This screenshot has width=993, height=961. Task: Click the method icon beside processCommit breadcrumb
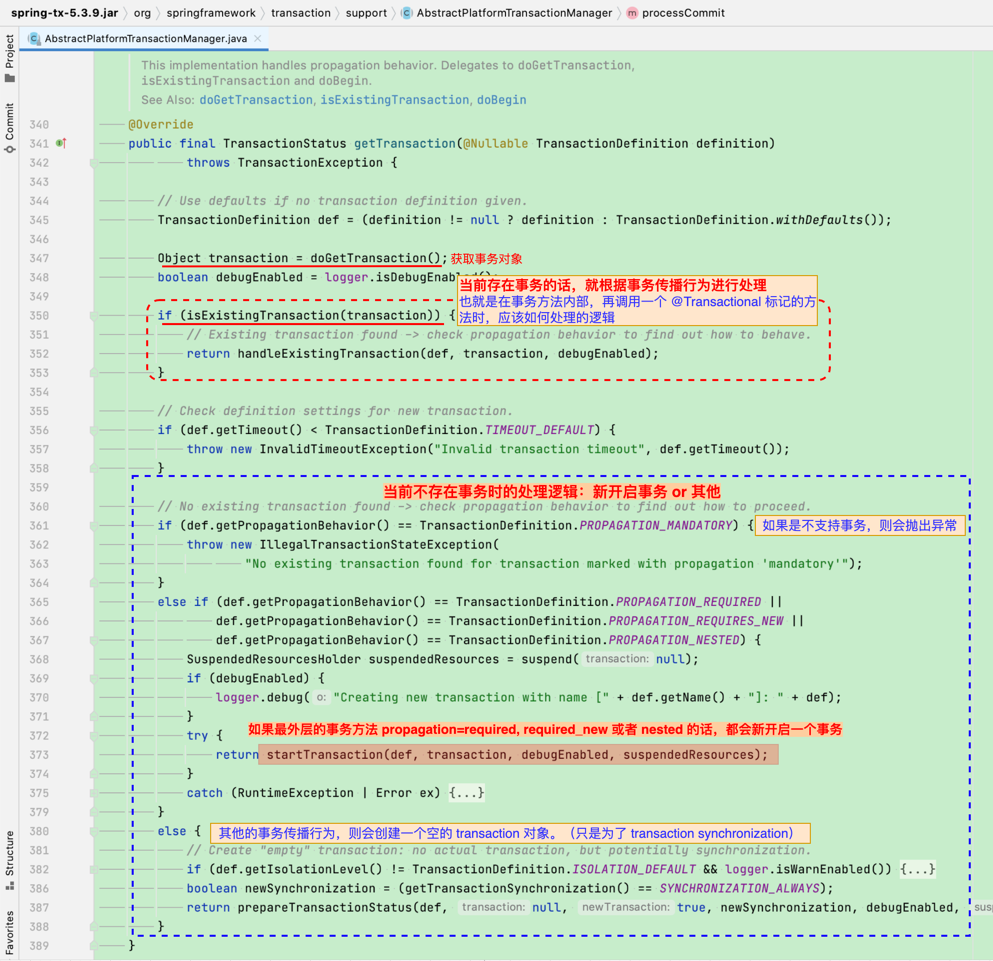point(630,13)
